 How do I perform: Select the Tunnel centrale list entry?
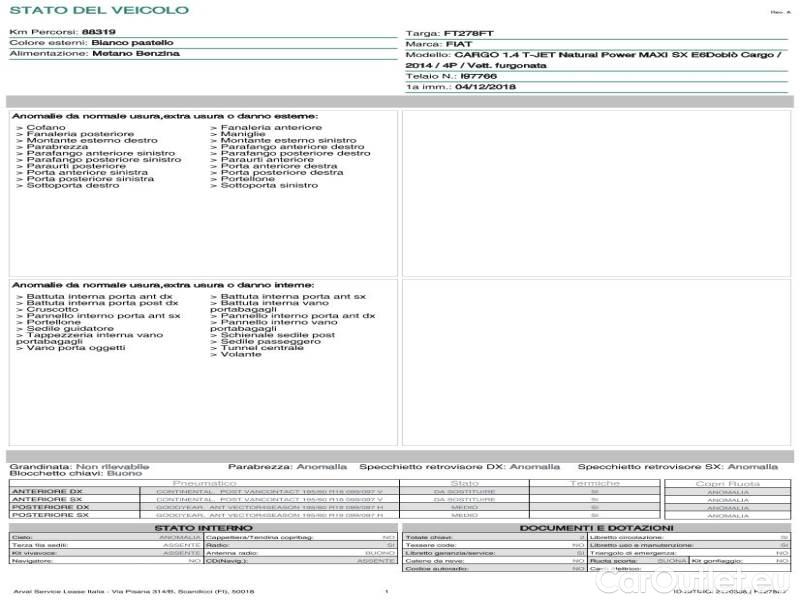pos(262,347)
